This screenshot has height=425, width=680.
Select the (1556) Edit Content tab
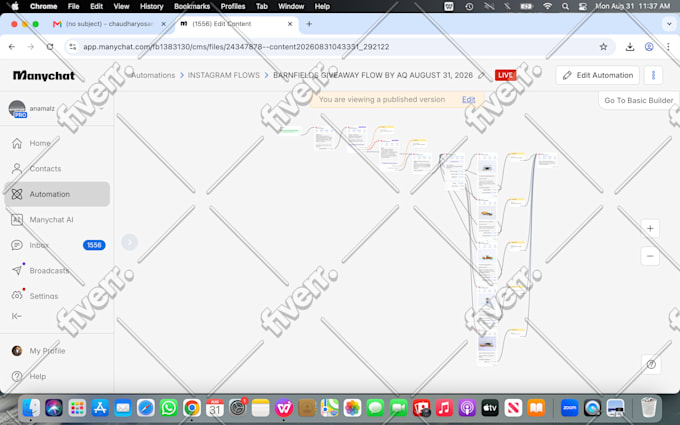(236, 24)
